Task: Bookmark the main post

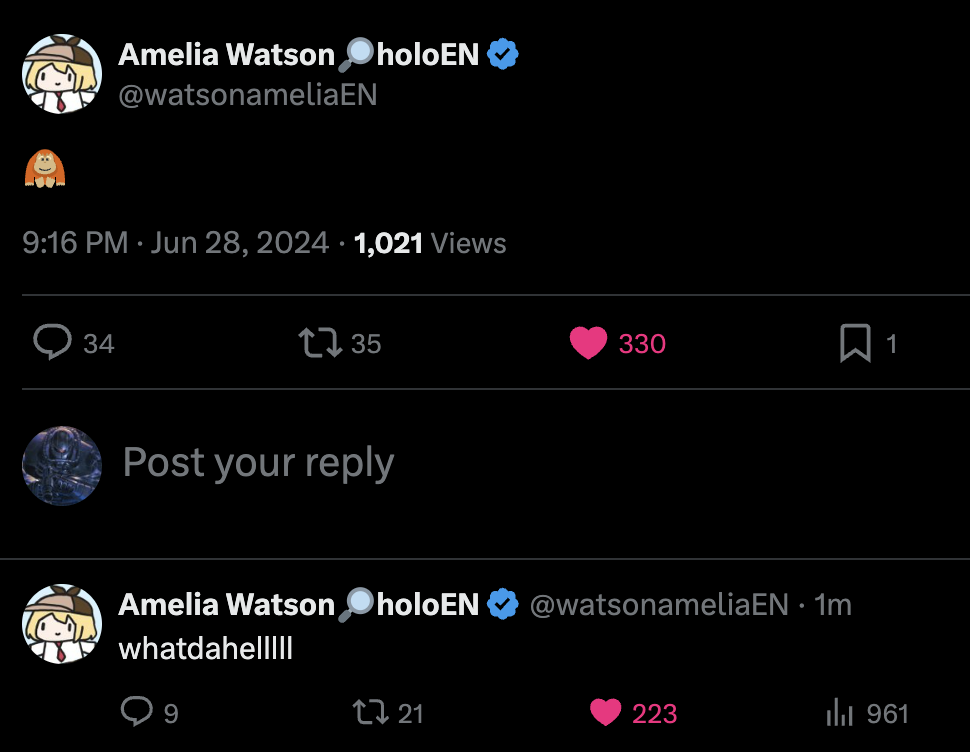Action: point(855,343)
